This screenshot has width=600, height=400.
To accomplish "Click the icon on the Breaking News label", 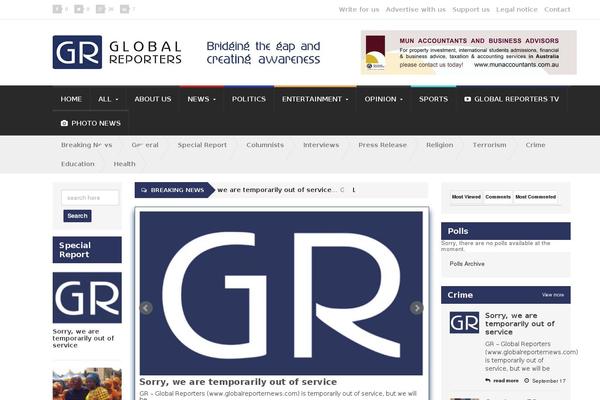I will (x=144, y=190).
